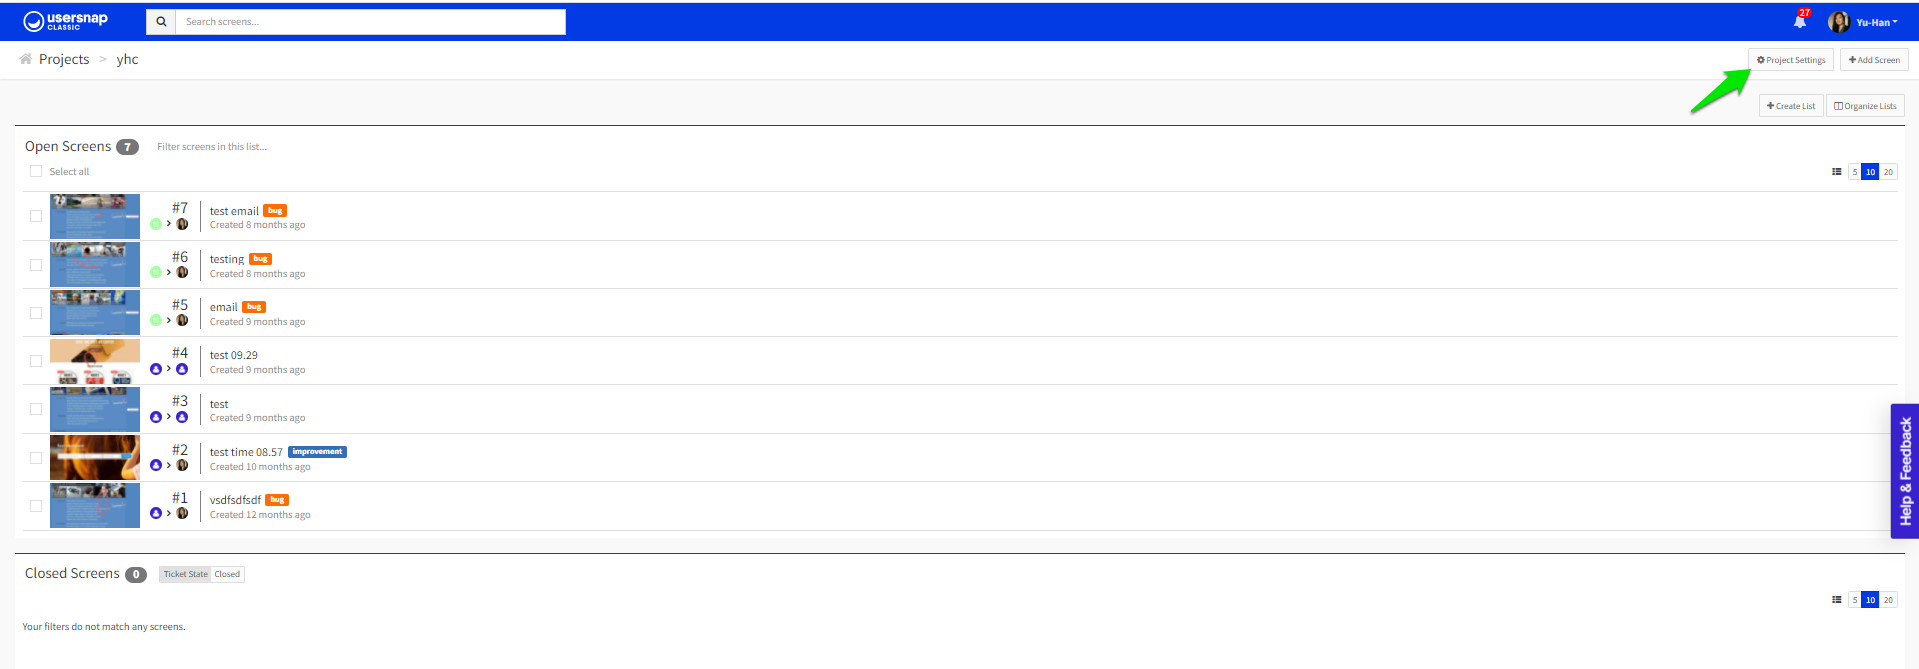
Task: Check the checkbox for screen #2
Action: coord(36,458)
